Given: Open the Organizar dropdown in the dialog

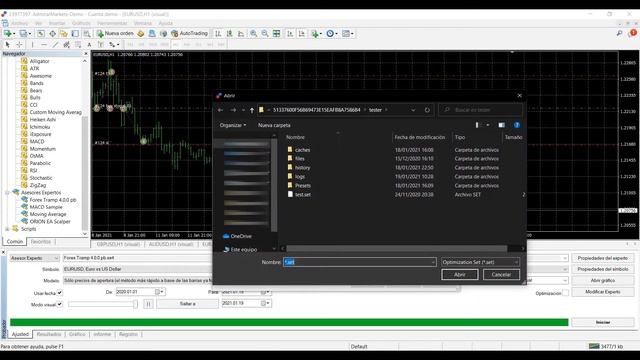Looking at the screenshot, I should pyautogui.click(x=233, y=125).
